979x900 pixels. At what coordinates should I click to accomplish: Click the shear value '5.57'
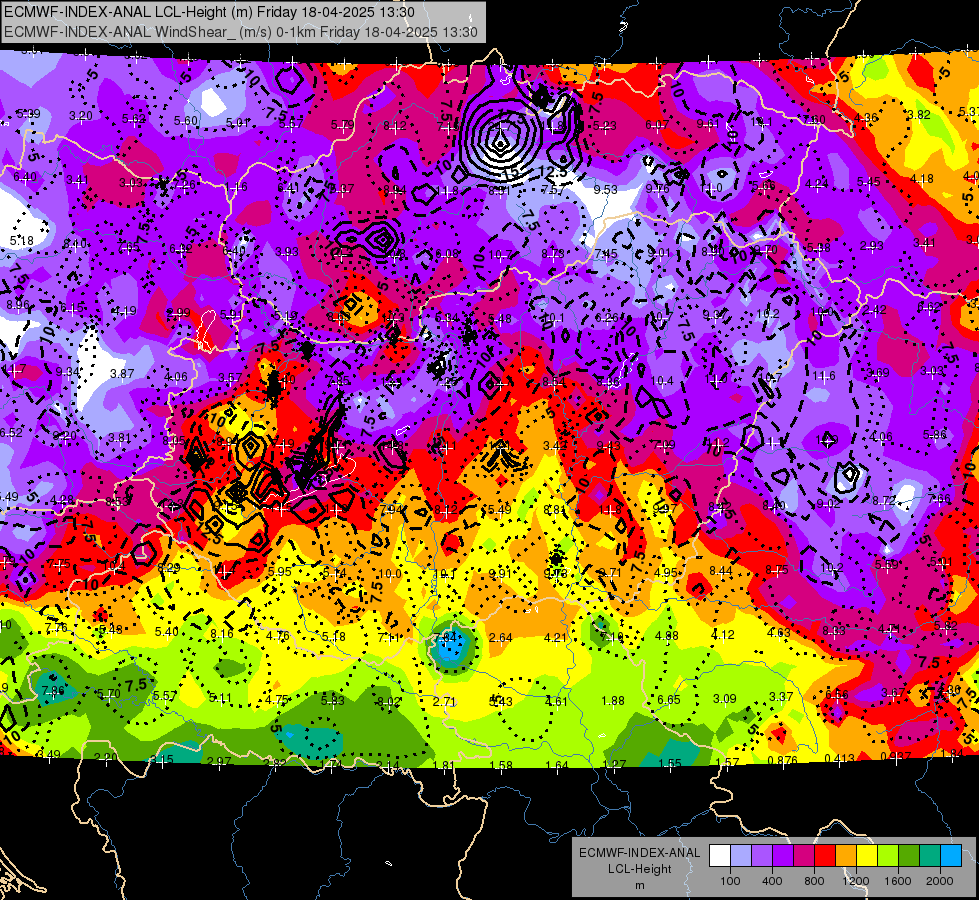coord(165,695)
